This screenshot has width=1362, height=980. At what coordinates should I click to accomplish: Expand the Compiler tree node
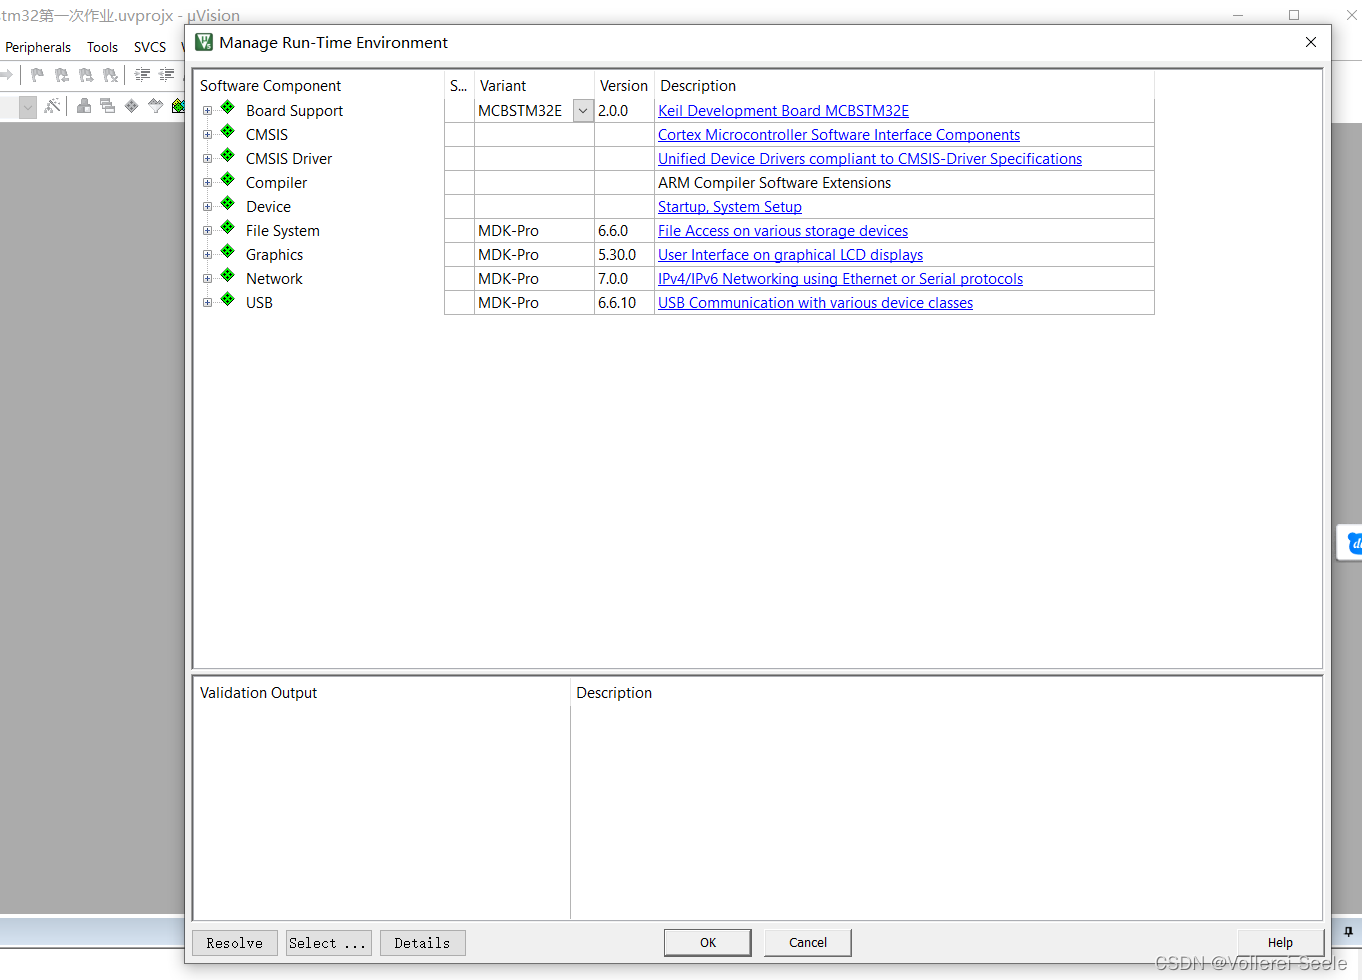[208, 183]
